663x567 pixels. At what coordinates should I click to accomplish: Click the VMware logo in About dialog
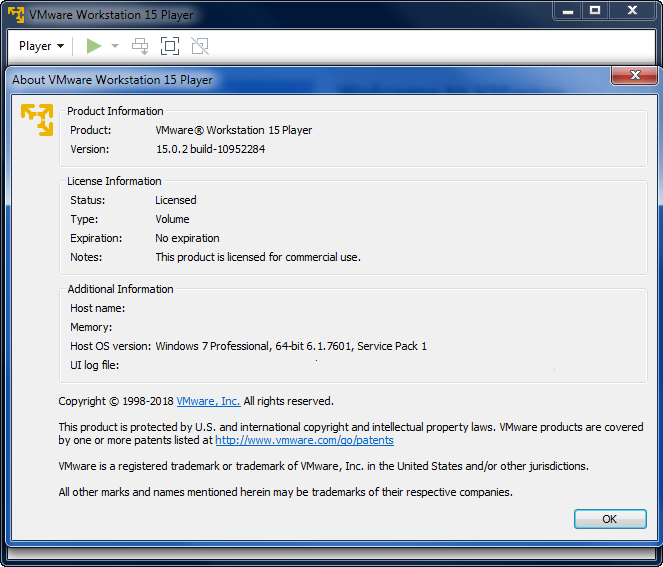coord(37,120)
